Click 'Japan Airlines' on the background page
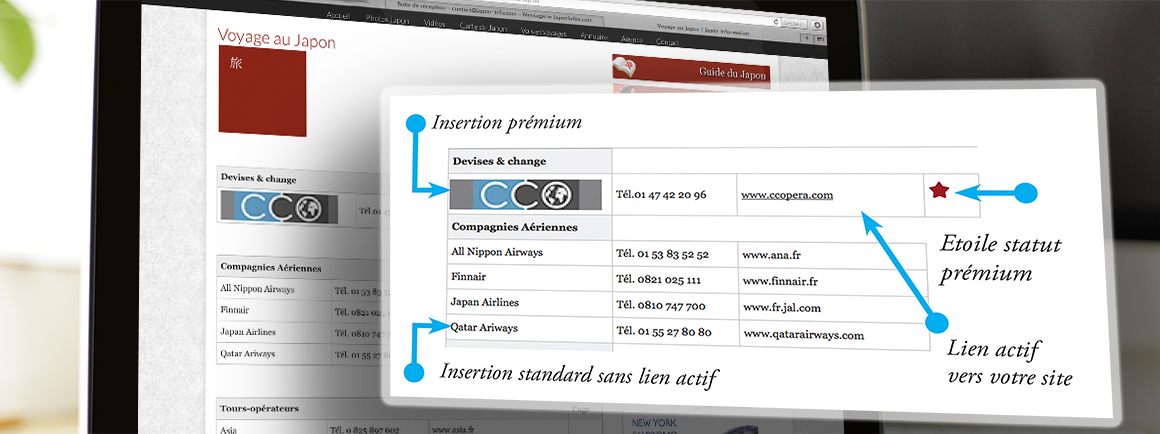 pyautogui.click(x=246, y=332)
